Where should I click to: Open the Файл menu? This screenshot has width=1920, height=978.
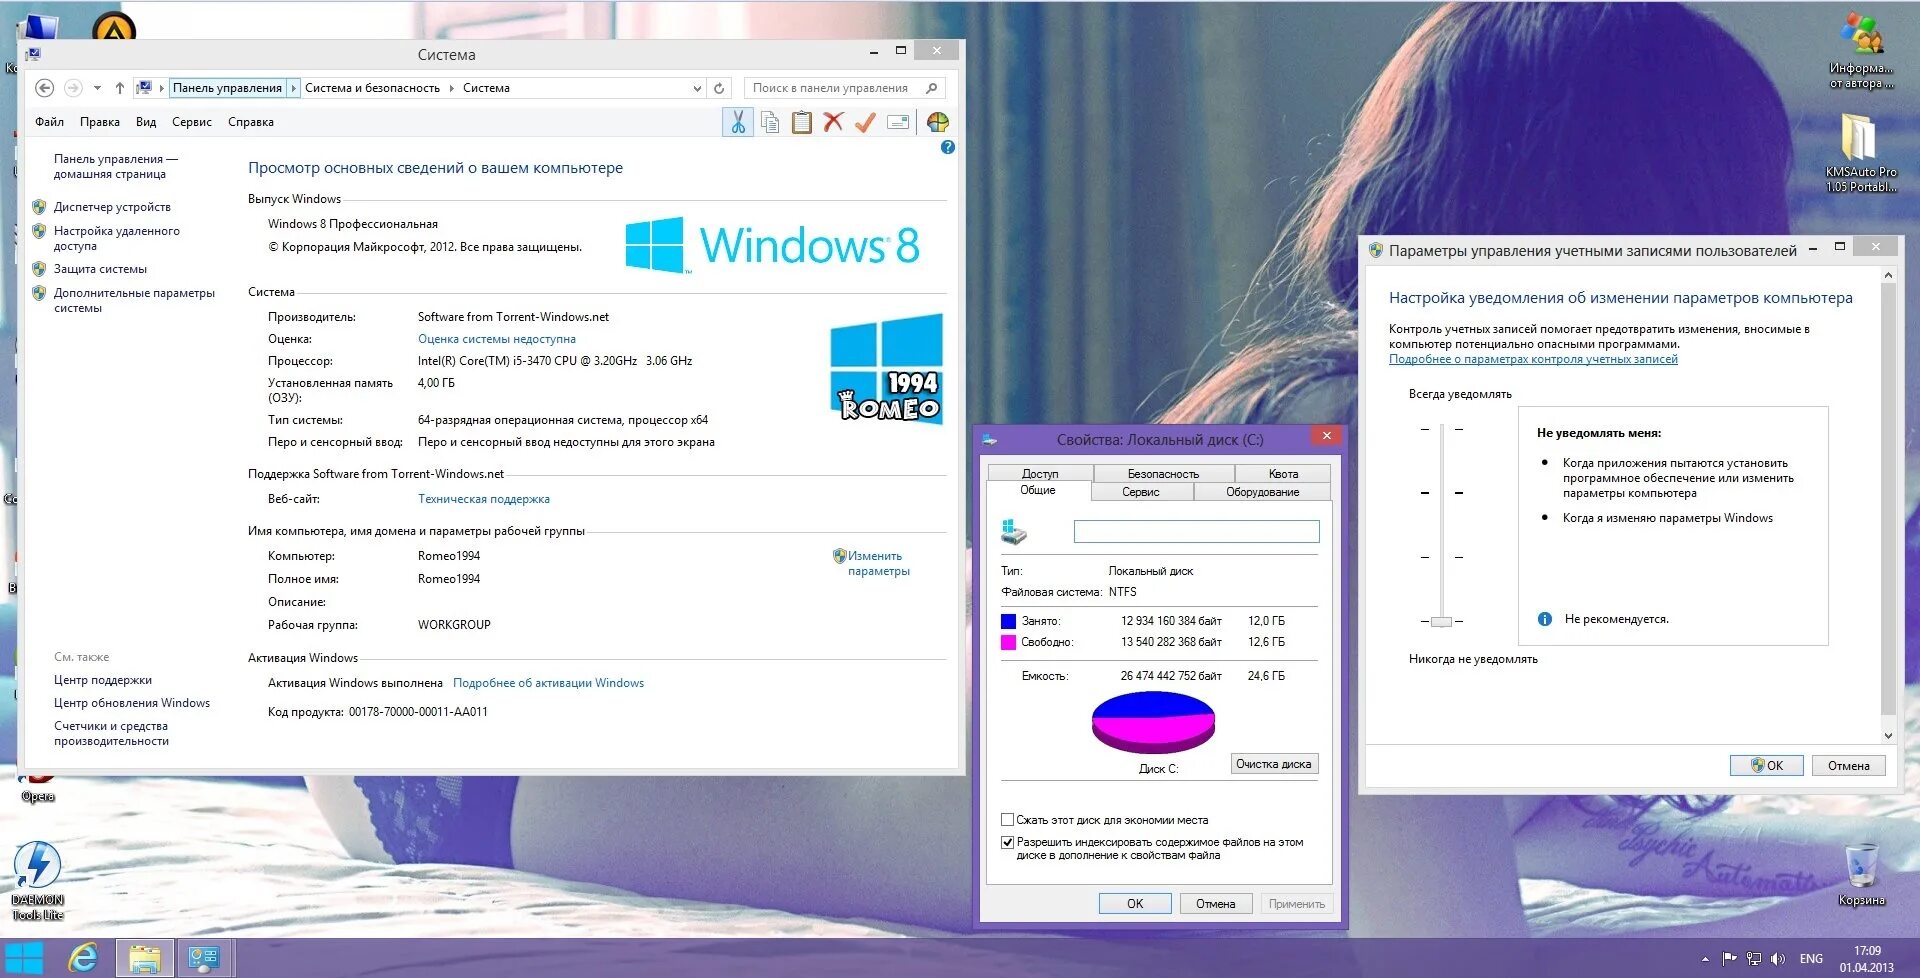(x=49, y=122)
